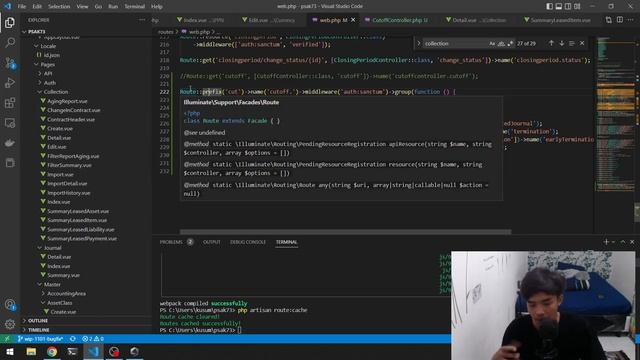640x360 pixels.
Task: Open the Accounts menu in activity bar
Action: tap(10, 304)
